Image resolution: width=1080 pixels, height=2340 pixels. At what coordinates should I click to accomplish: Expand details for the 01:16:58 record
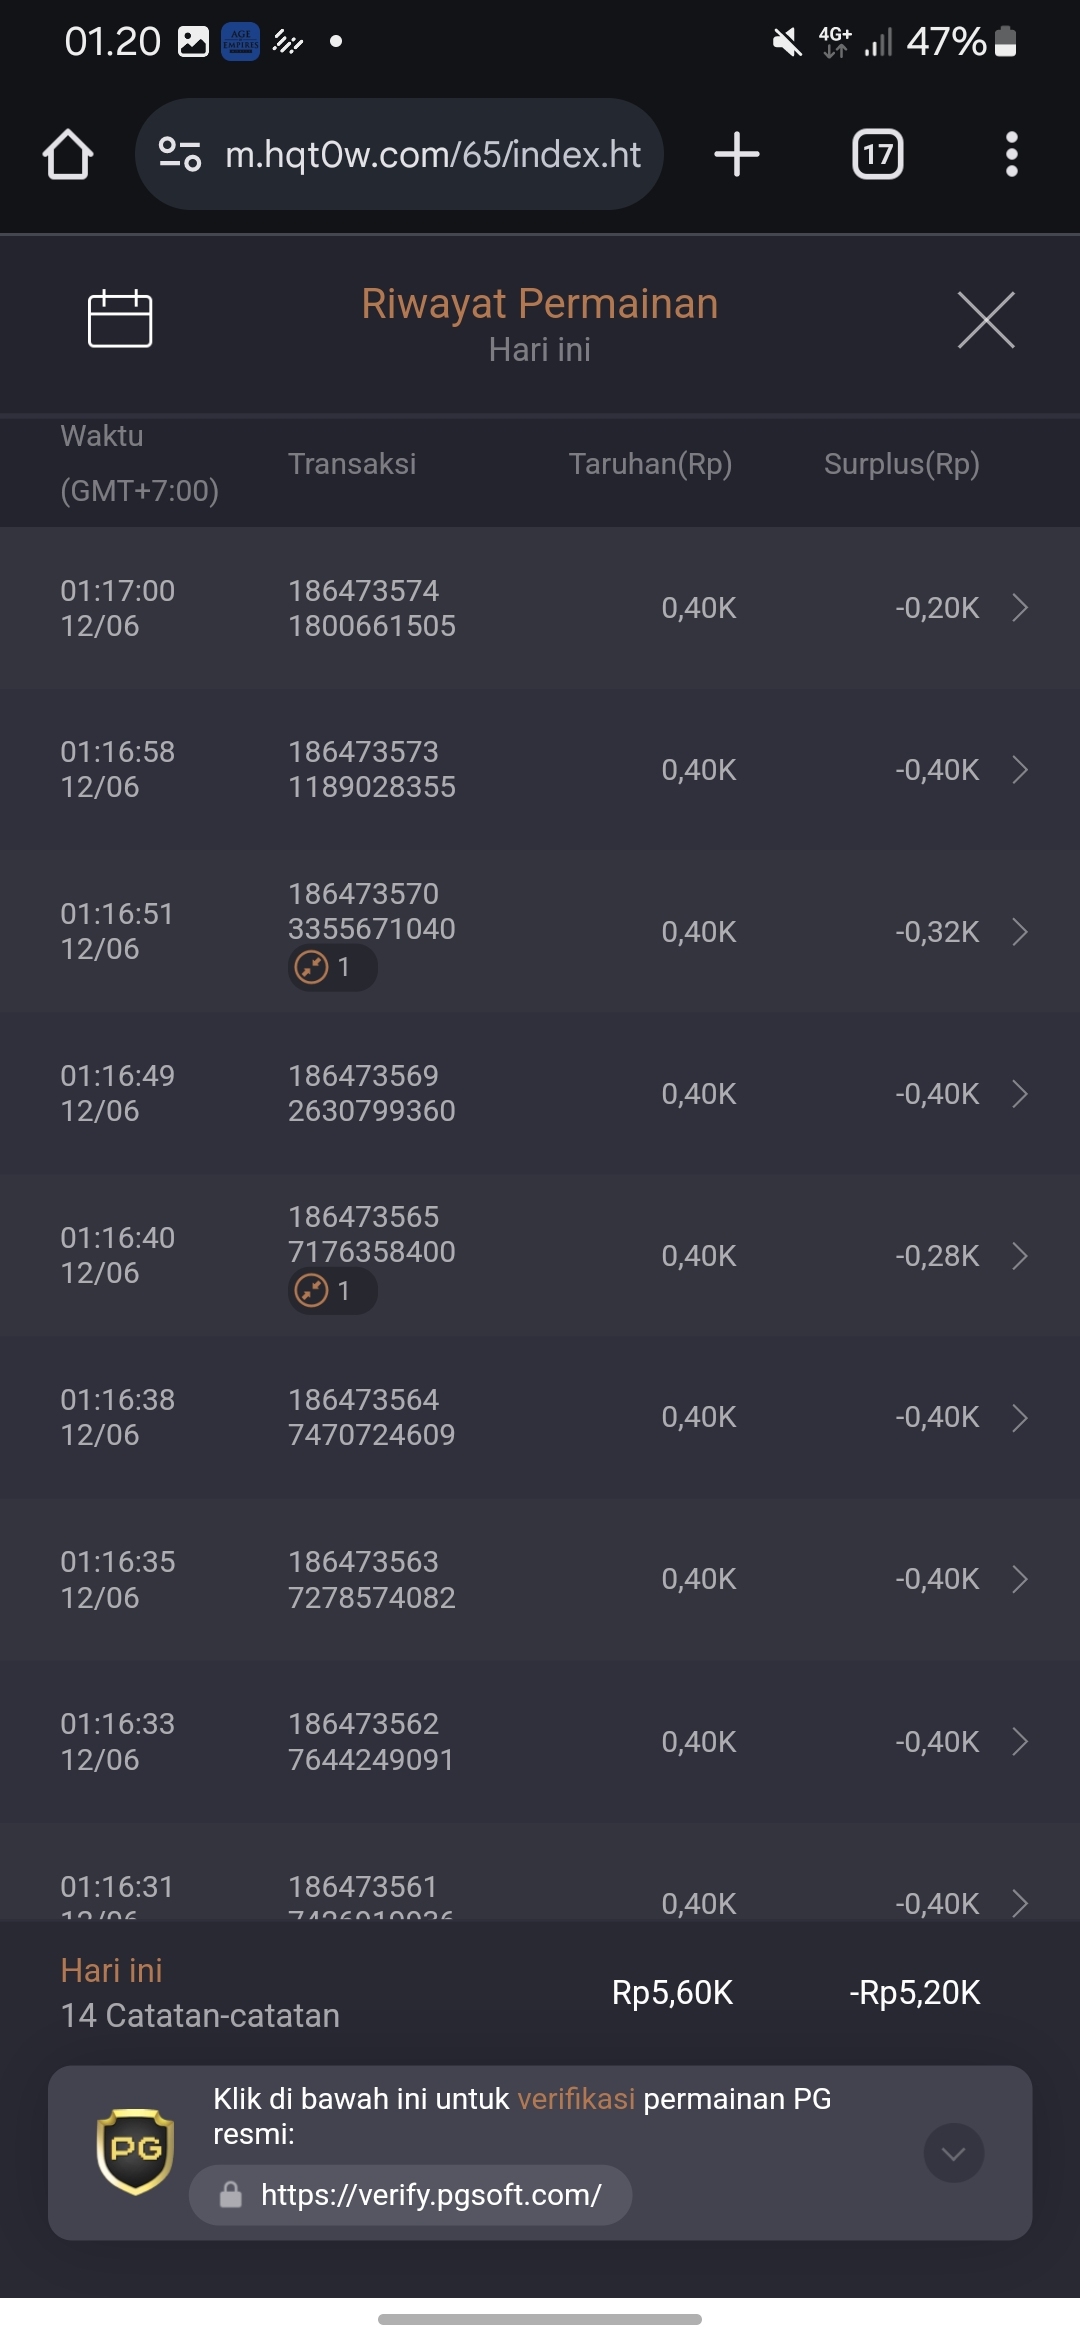point(1019,770)
